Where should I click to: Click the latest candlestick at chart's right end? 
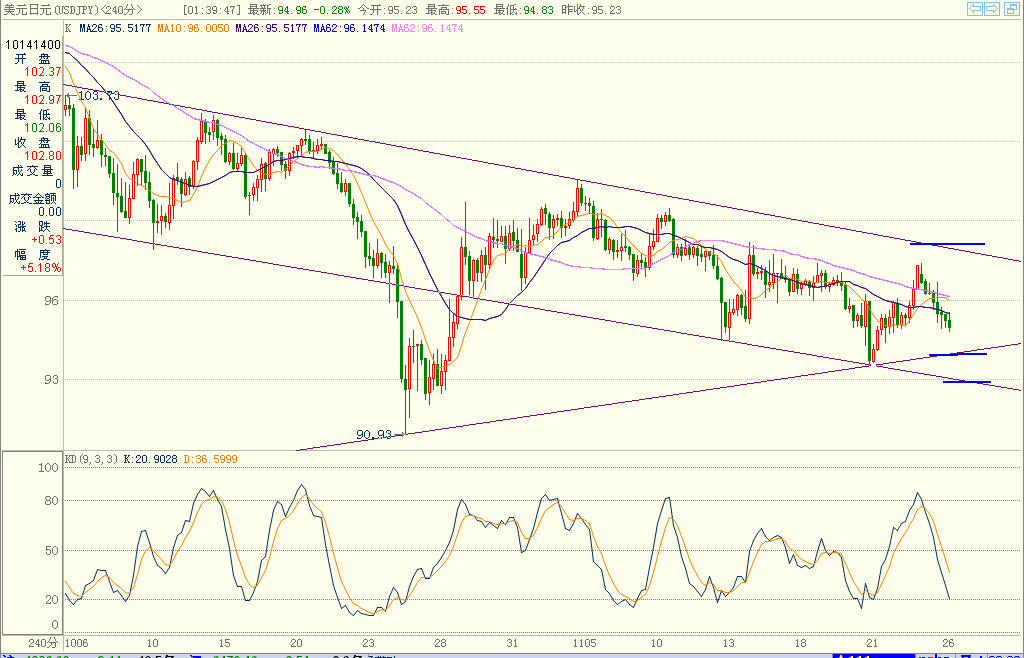tap(949, 321)
